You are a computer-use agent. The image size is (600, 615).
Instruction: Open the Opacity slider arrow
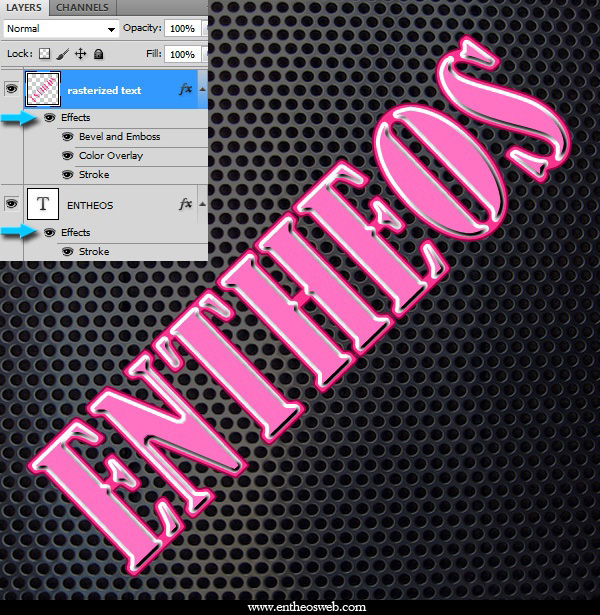[x=205, y=29]
